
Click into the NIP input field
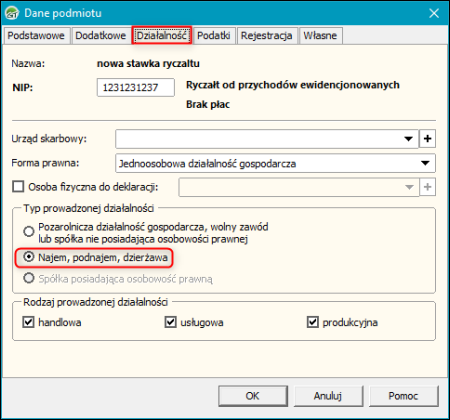[x=136, y=87]
